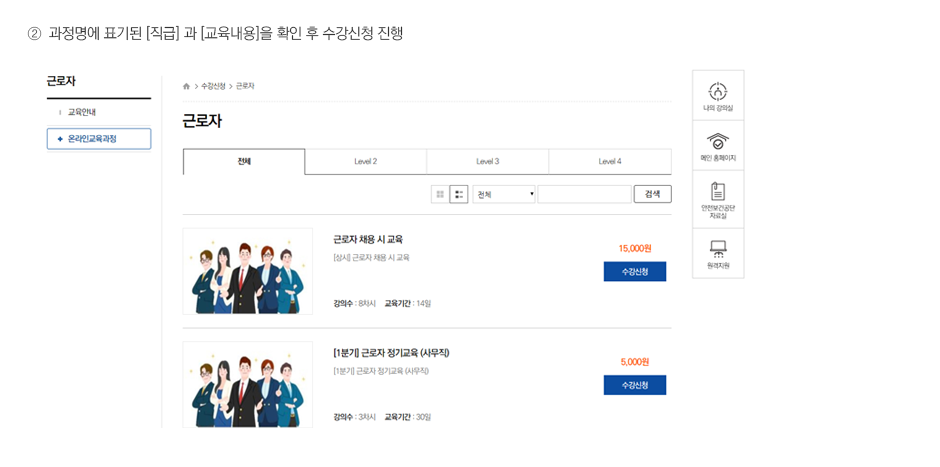The image size is (940, 467).
Task: Click the 검색 button
Action: [652, 194]
